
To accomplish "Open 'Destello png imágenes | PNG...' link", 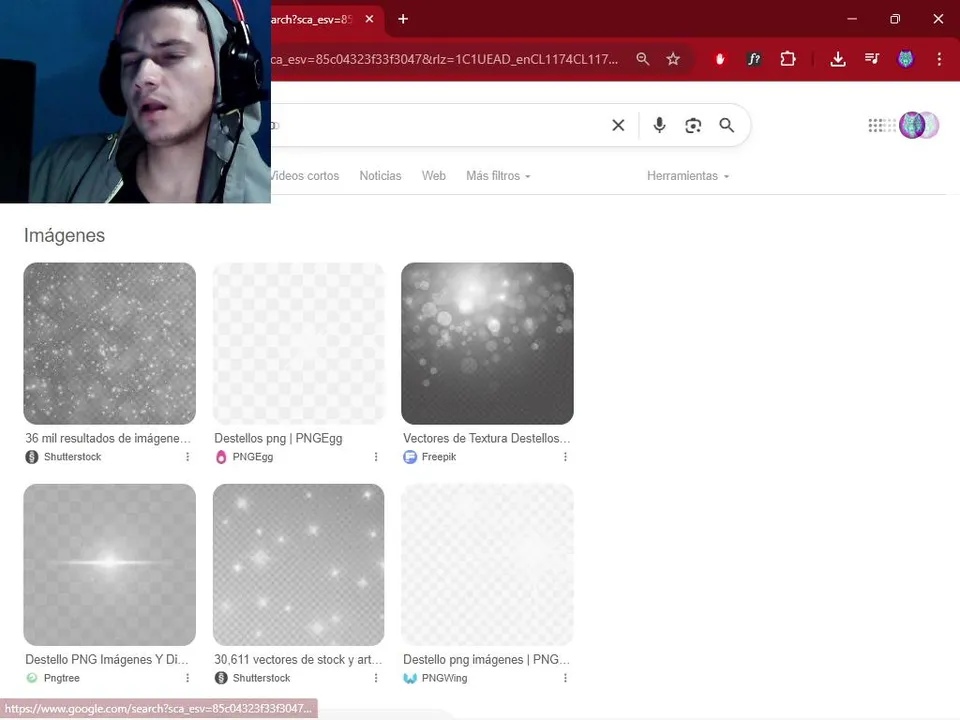I will pyautogui.click(x=487, y=659).
